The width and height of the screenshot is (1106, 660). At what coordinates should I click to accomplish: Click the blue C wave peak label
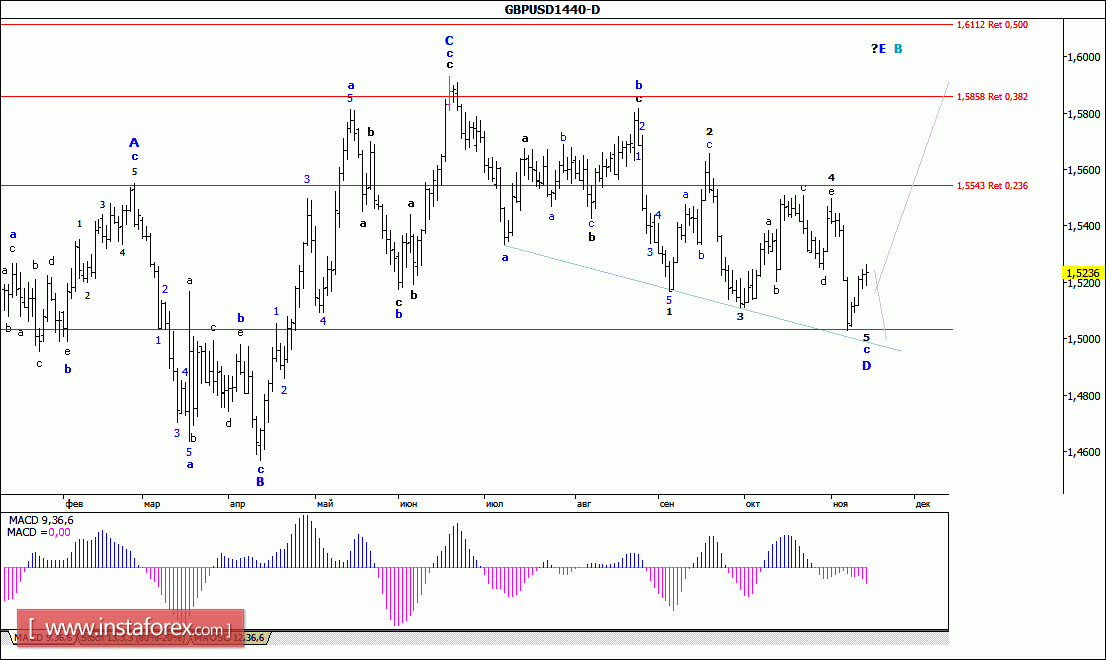(449, 40)
